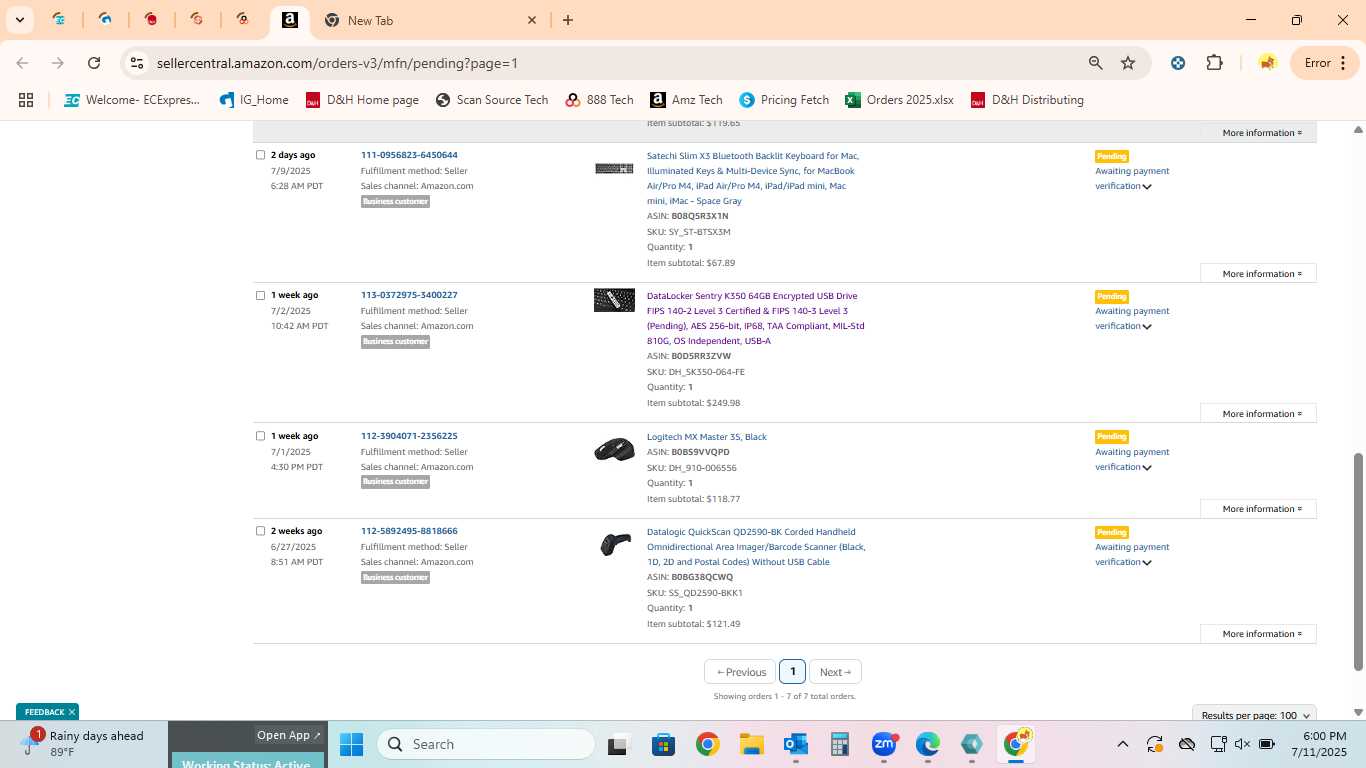Select page 1 in pagination
Screen dimensions: 1366x768
[x=792, y=672]
